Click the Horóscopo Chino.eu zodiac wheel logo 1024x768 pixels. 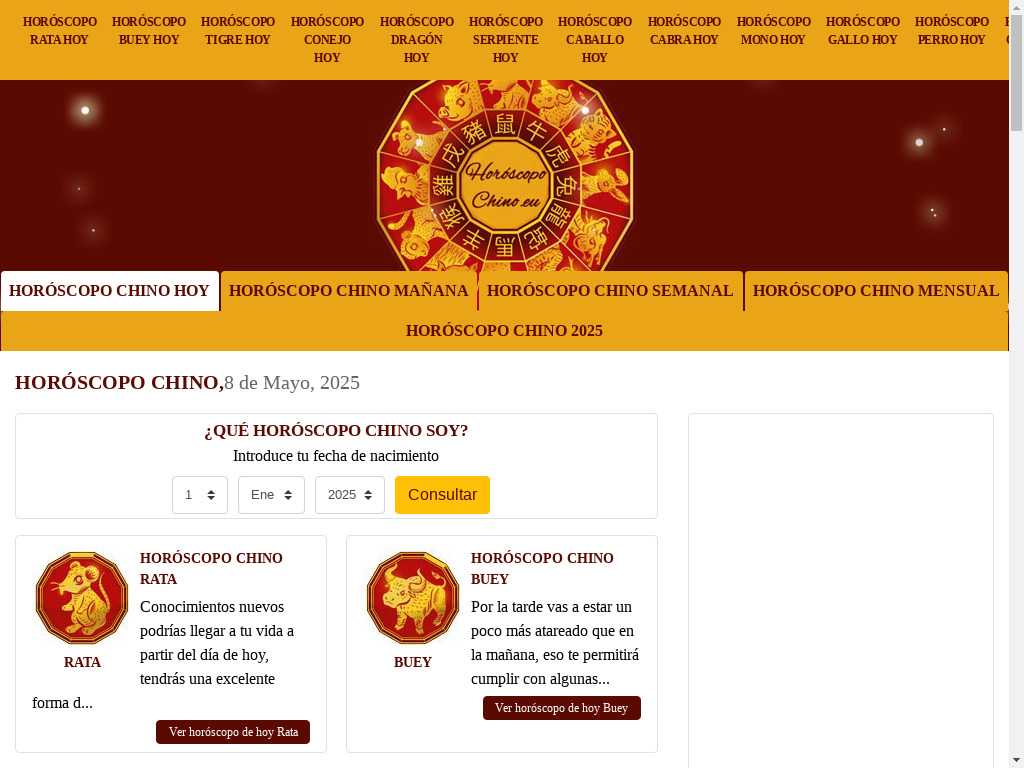pyautogui.click(x=505, y=175)
